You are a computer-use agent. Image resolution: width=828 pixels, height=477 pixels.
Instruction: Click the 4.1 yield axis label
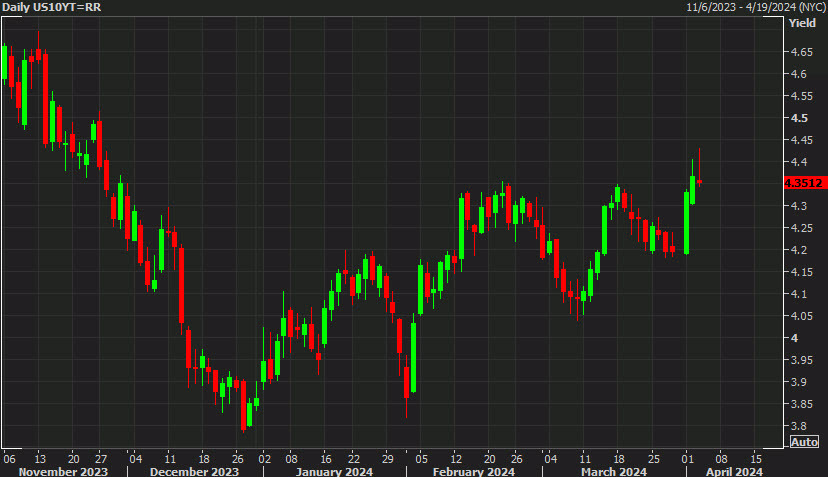pyautogui.click(x=798, y=294)
